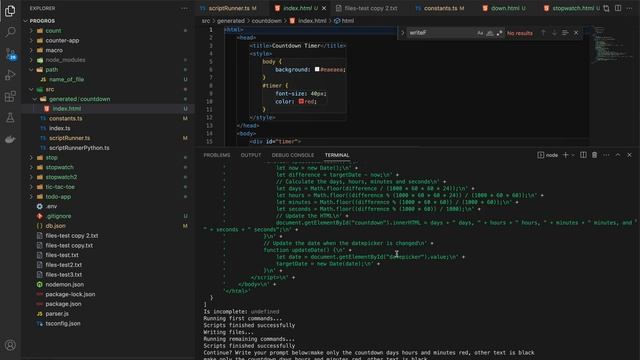Toggle Match Case in find widget

click(480, 33)
